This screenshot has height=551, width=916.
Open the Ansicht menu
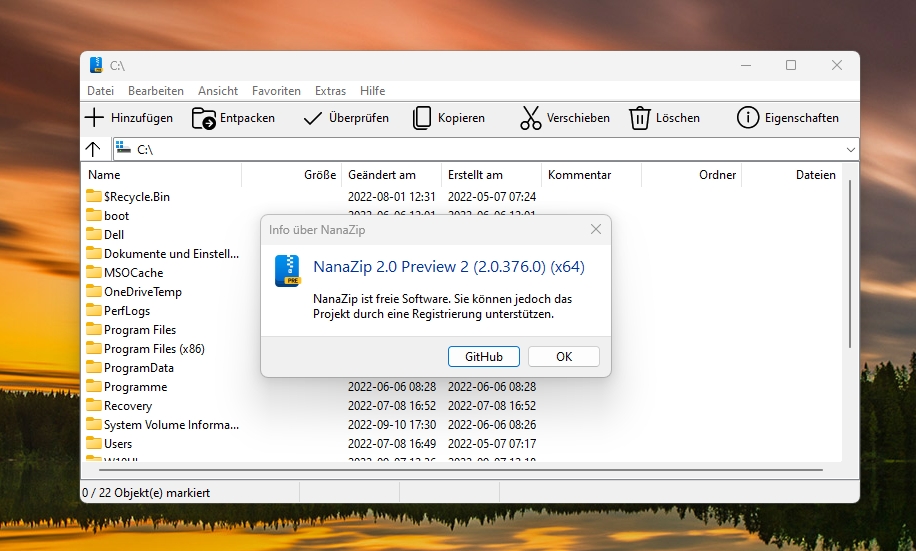coord(218,91)
